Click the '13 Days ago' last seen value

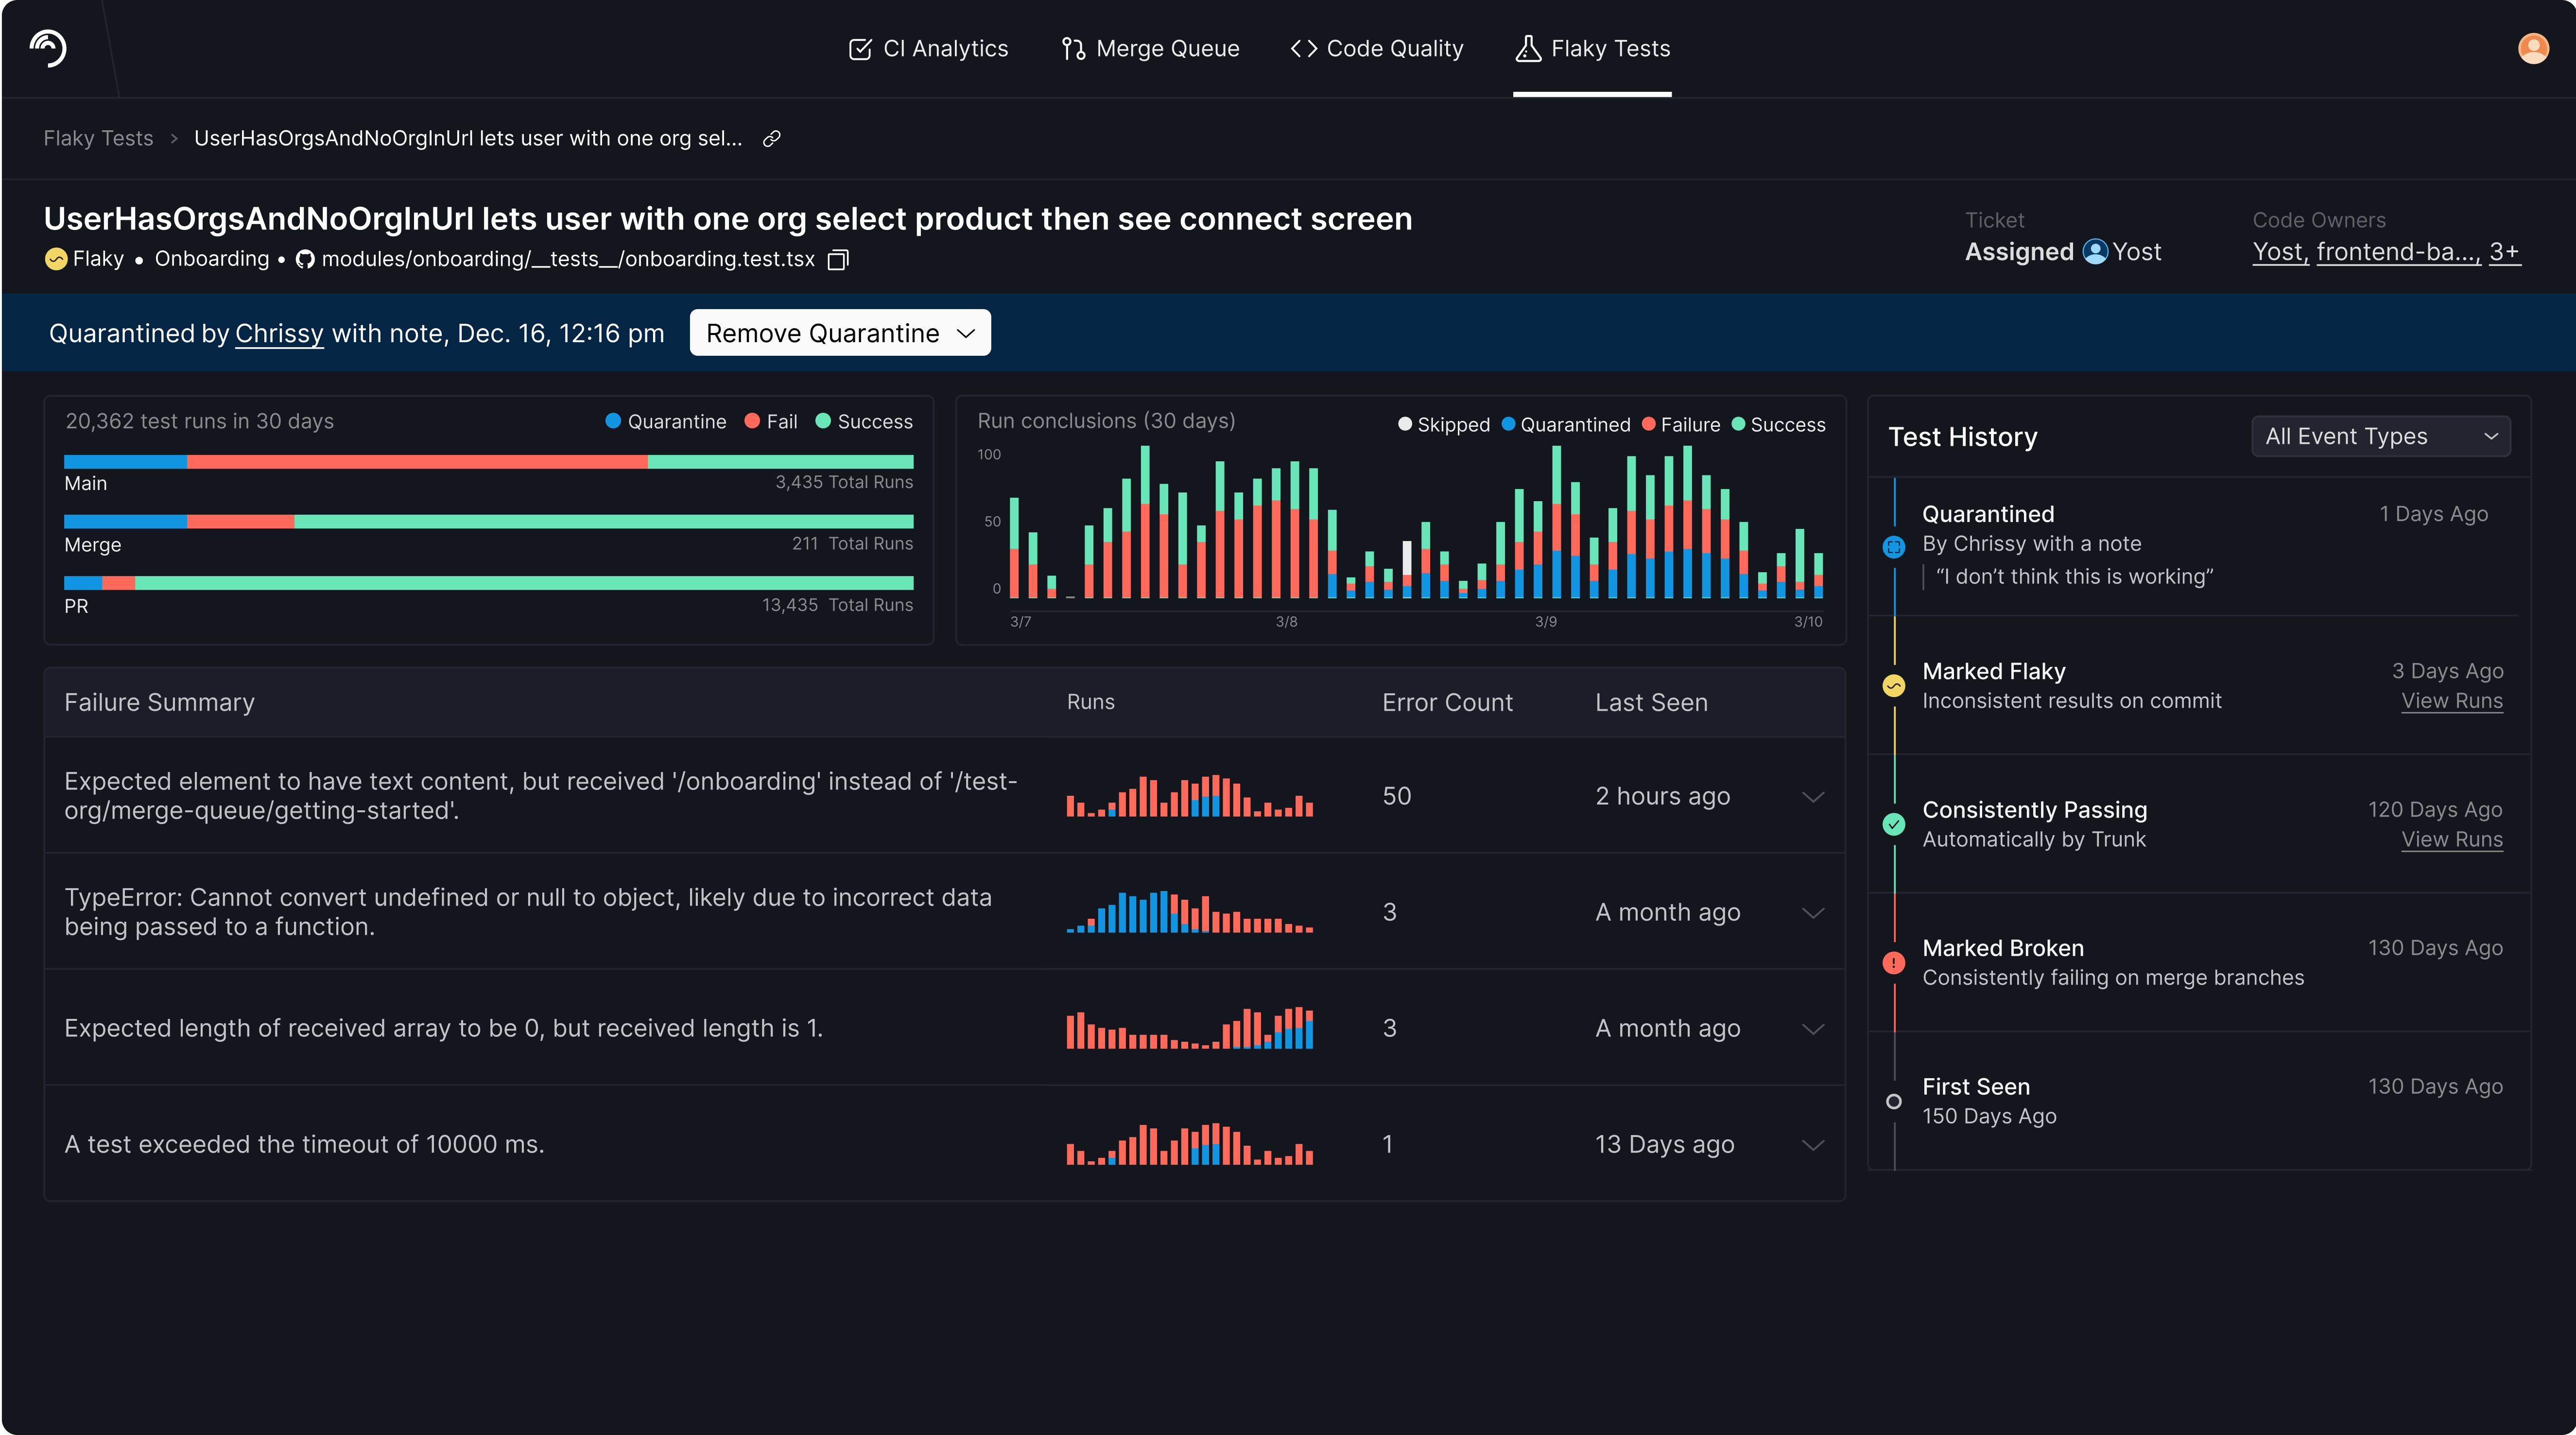click(x=1664, y=1145)
